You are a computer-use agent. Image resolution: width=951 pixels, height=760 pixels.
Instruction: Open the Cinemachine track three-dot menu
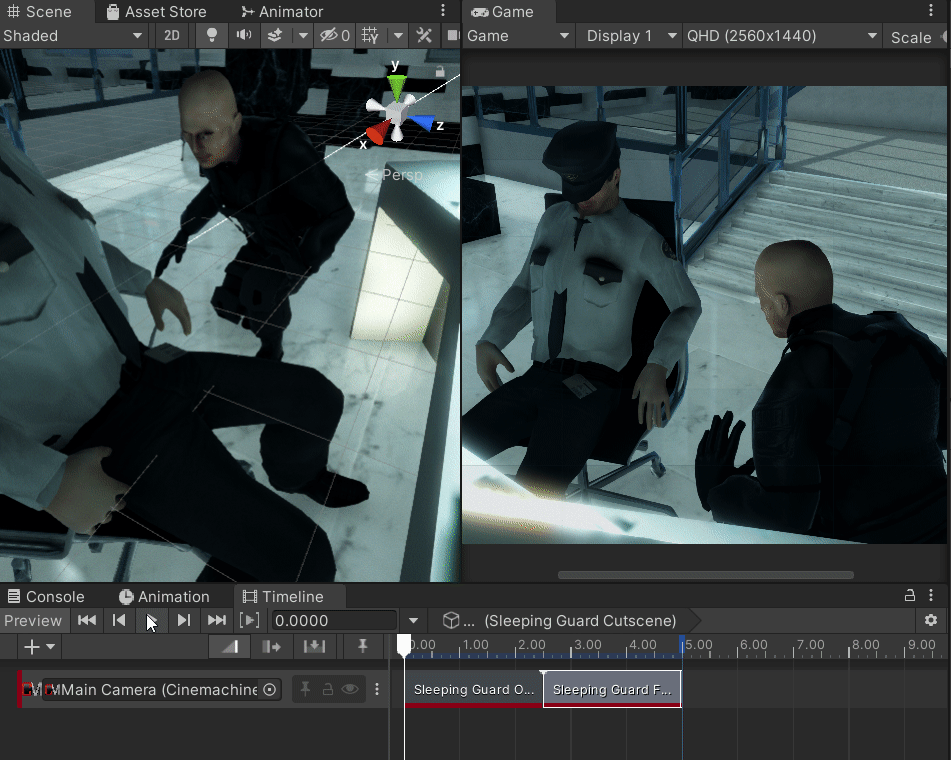[x=377, y=689]
